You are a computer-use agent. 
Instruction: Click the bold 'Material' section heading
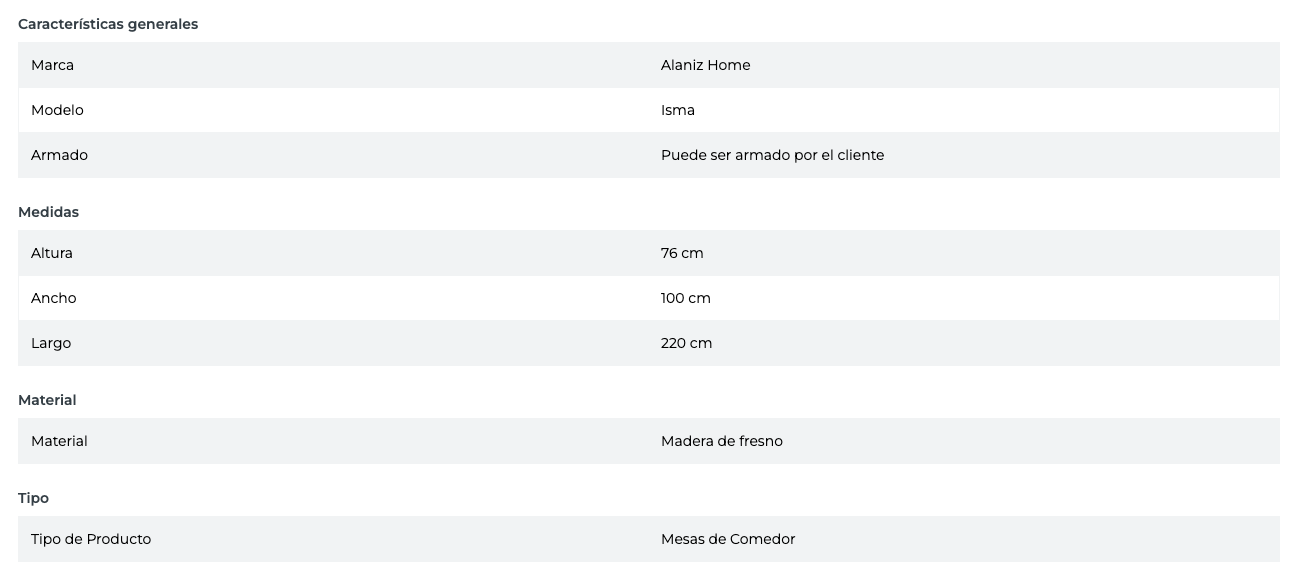pyautogui.click(x=47, y=400)
